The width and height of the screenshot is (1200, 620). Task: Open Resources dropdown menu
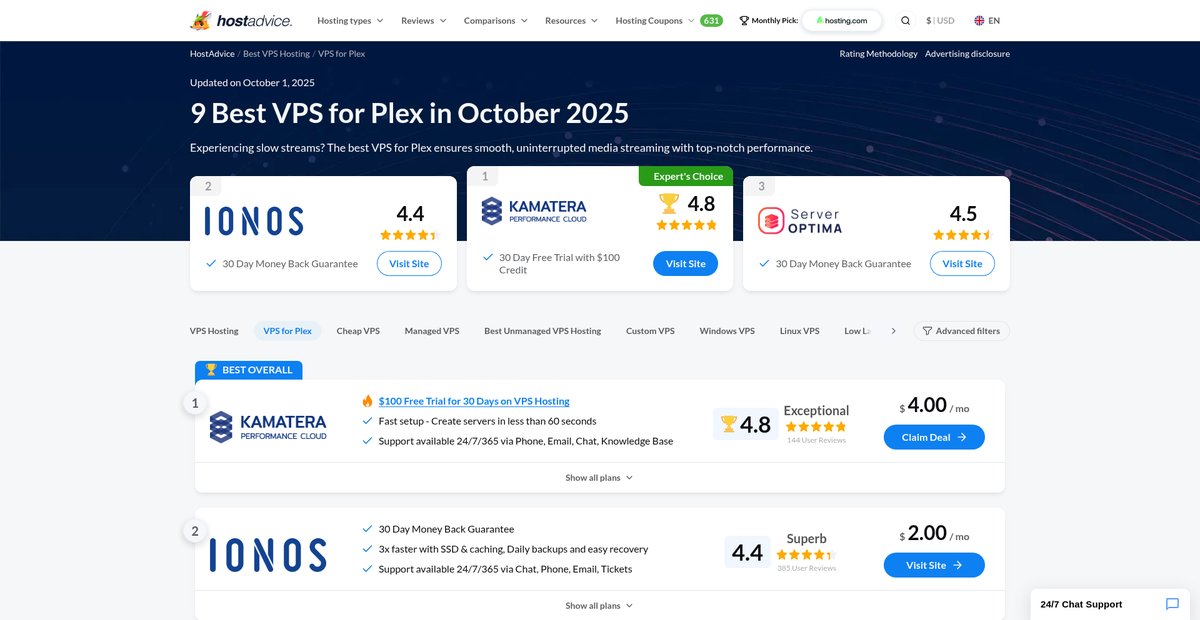[571, 20]
